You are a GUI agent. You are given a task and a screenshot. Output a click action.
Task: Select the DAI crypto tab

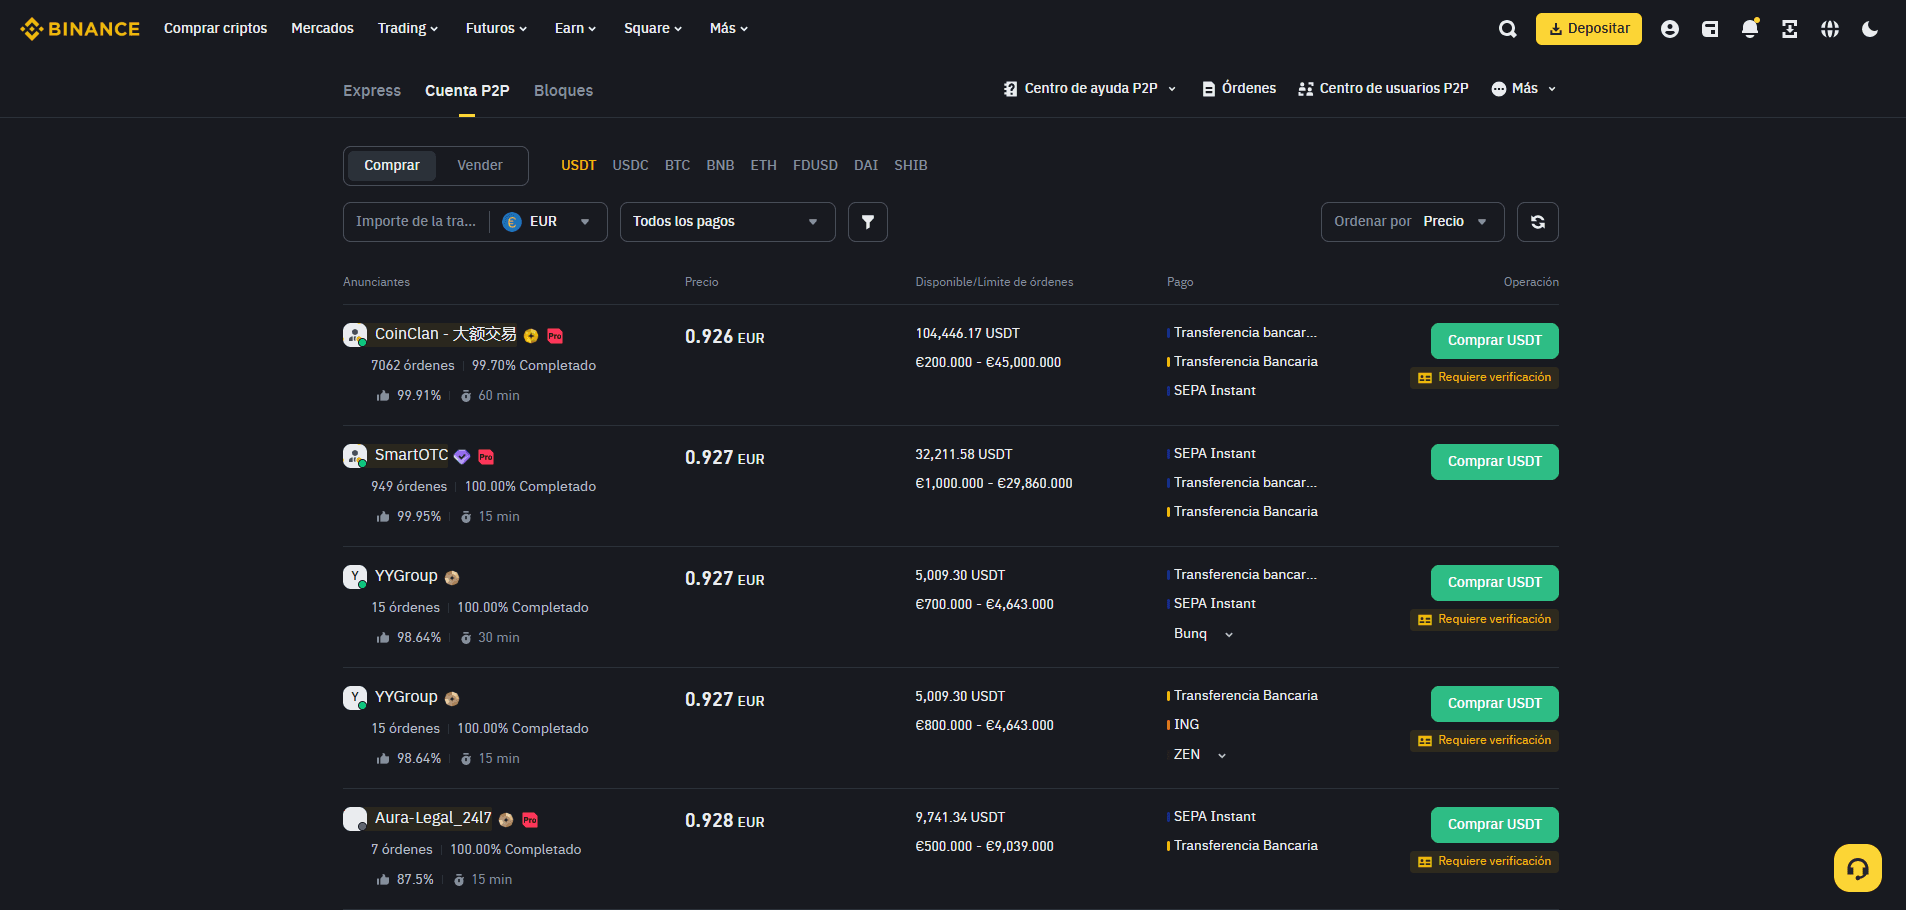pyautogui.click(x=866, y=166)
